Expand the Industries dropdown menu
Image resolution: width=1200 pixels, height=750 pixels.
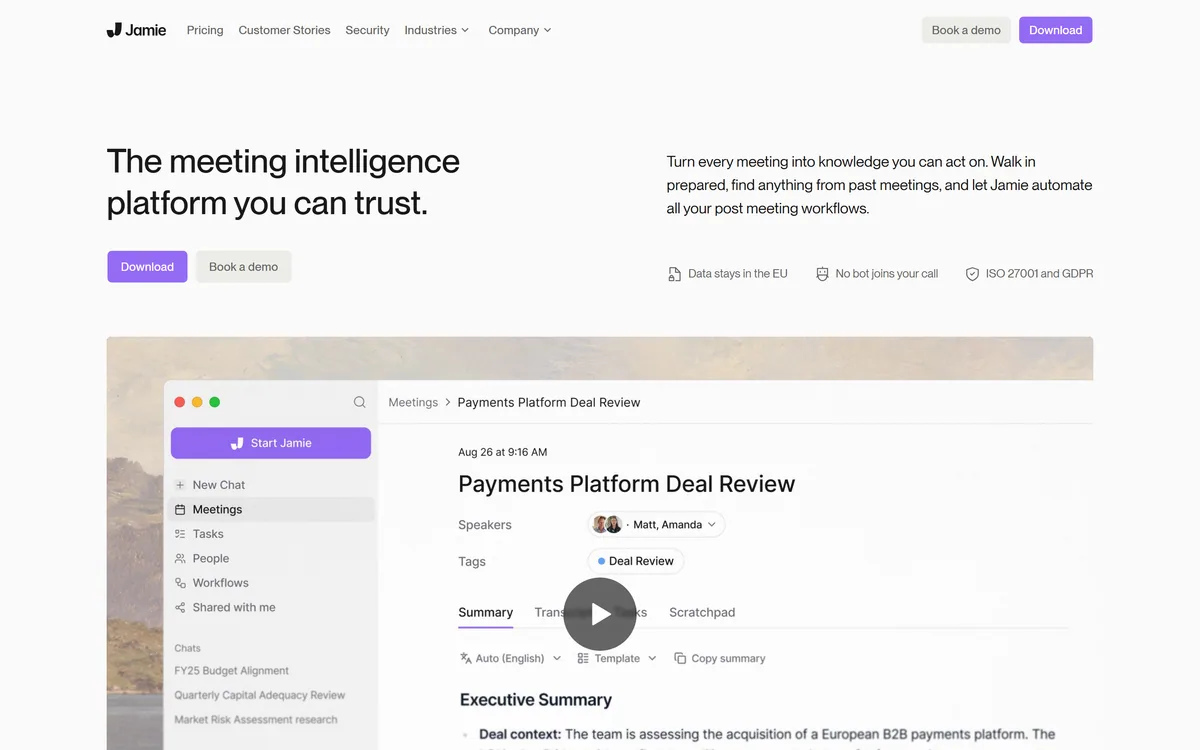point(436,30)
